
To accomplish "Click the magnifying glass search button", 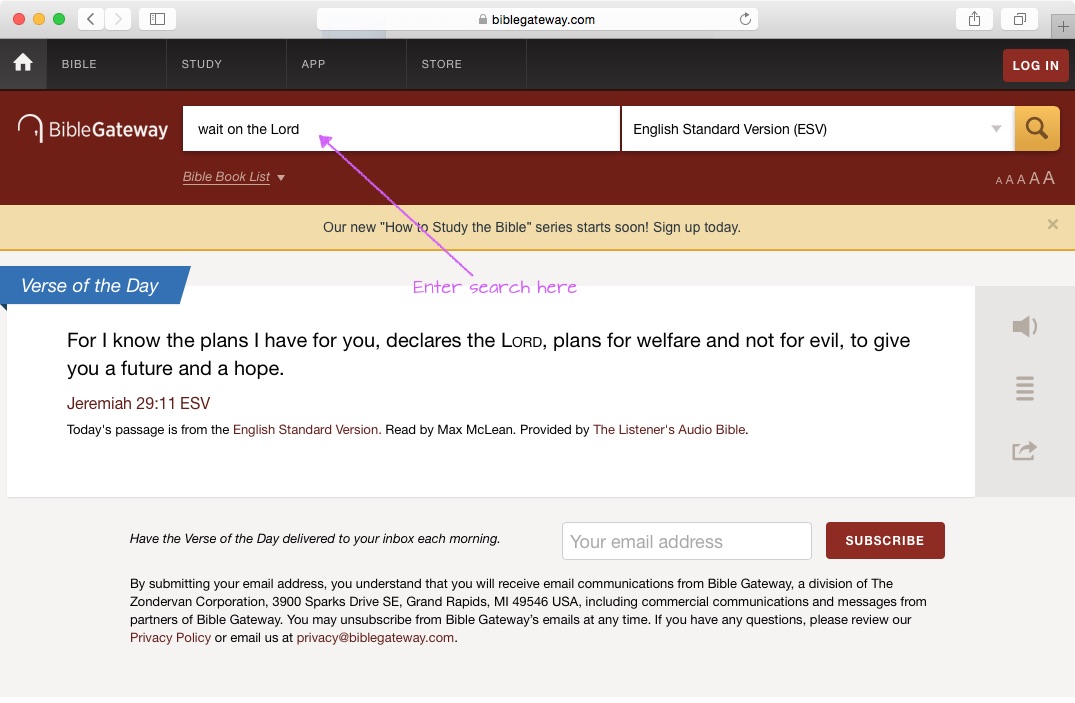I will pos(1037,129).
